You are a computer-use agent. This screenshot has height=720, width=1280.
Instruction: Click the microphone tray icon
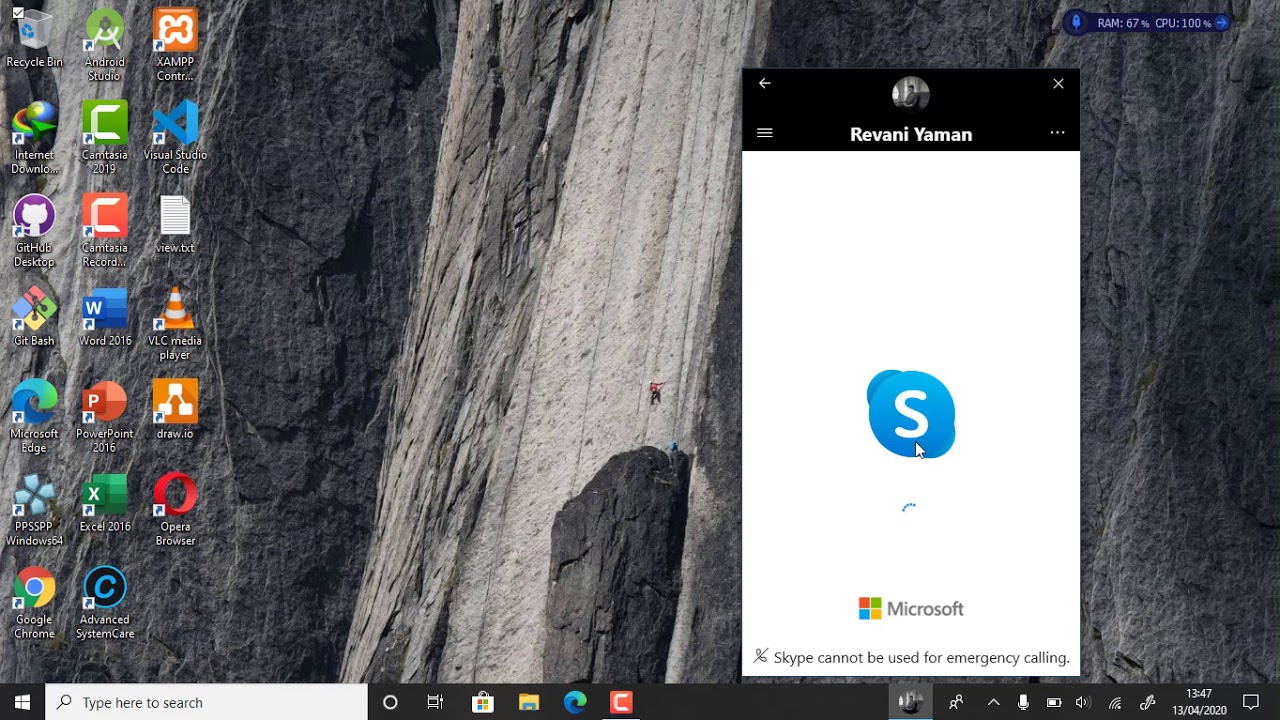click(x=1023, y=702)
